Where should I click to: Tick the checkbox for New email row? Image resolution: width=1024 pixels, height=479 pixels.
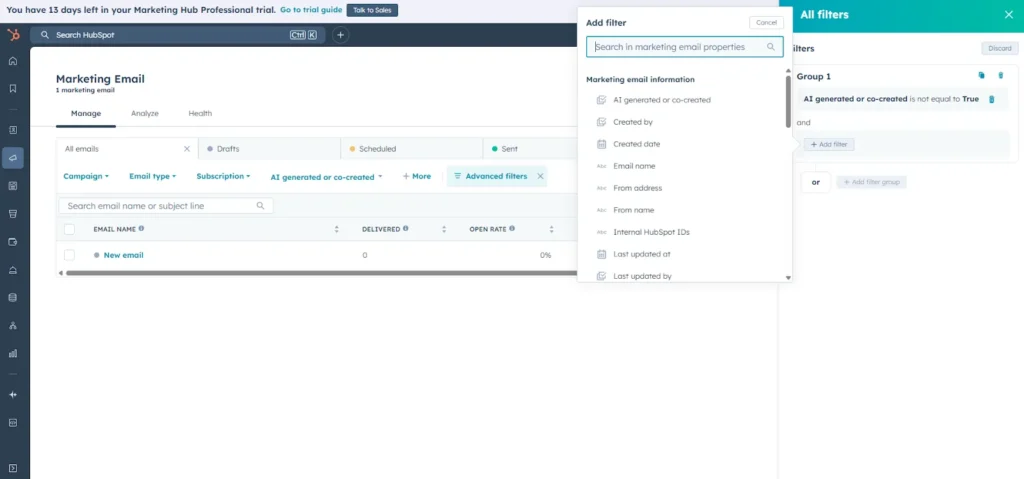69,255
